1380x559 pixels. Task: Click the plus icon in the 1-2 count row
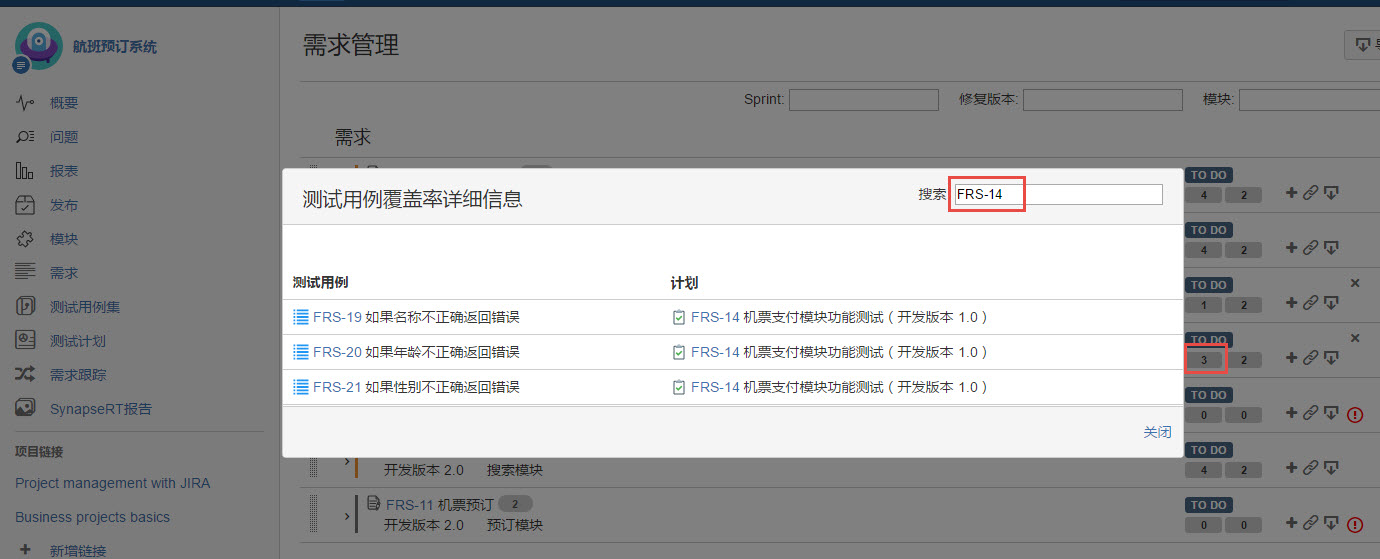[1291, 303]
